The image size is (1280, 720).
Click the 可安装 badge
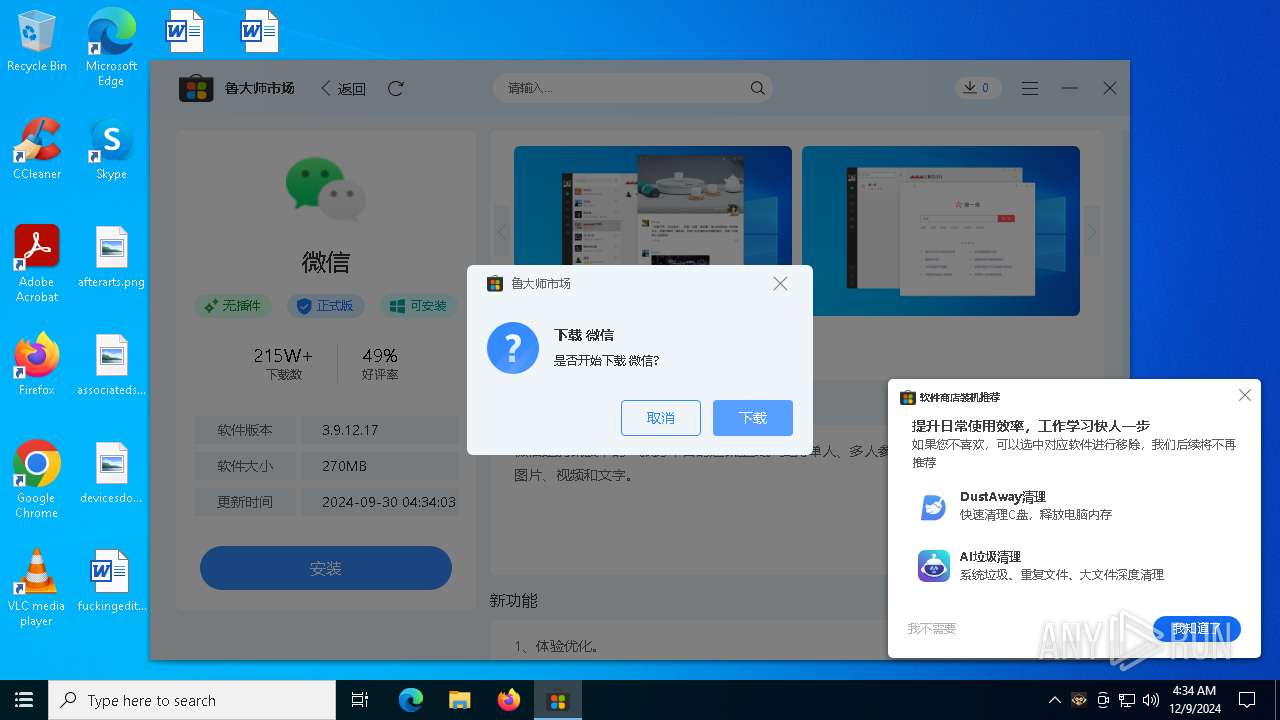tap(419, 306)
